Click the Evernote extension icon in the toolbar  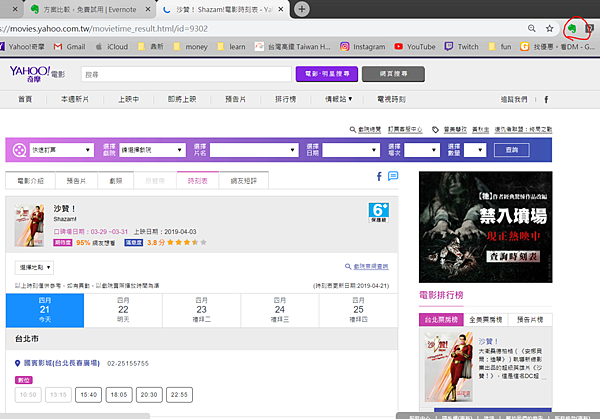click(572, 28)
